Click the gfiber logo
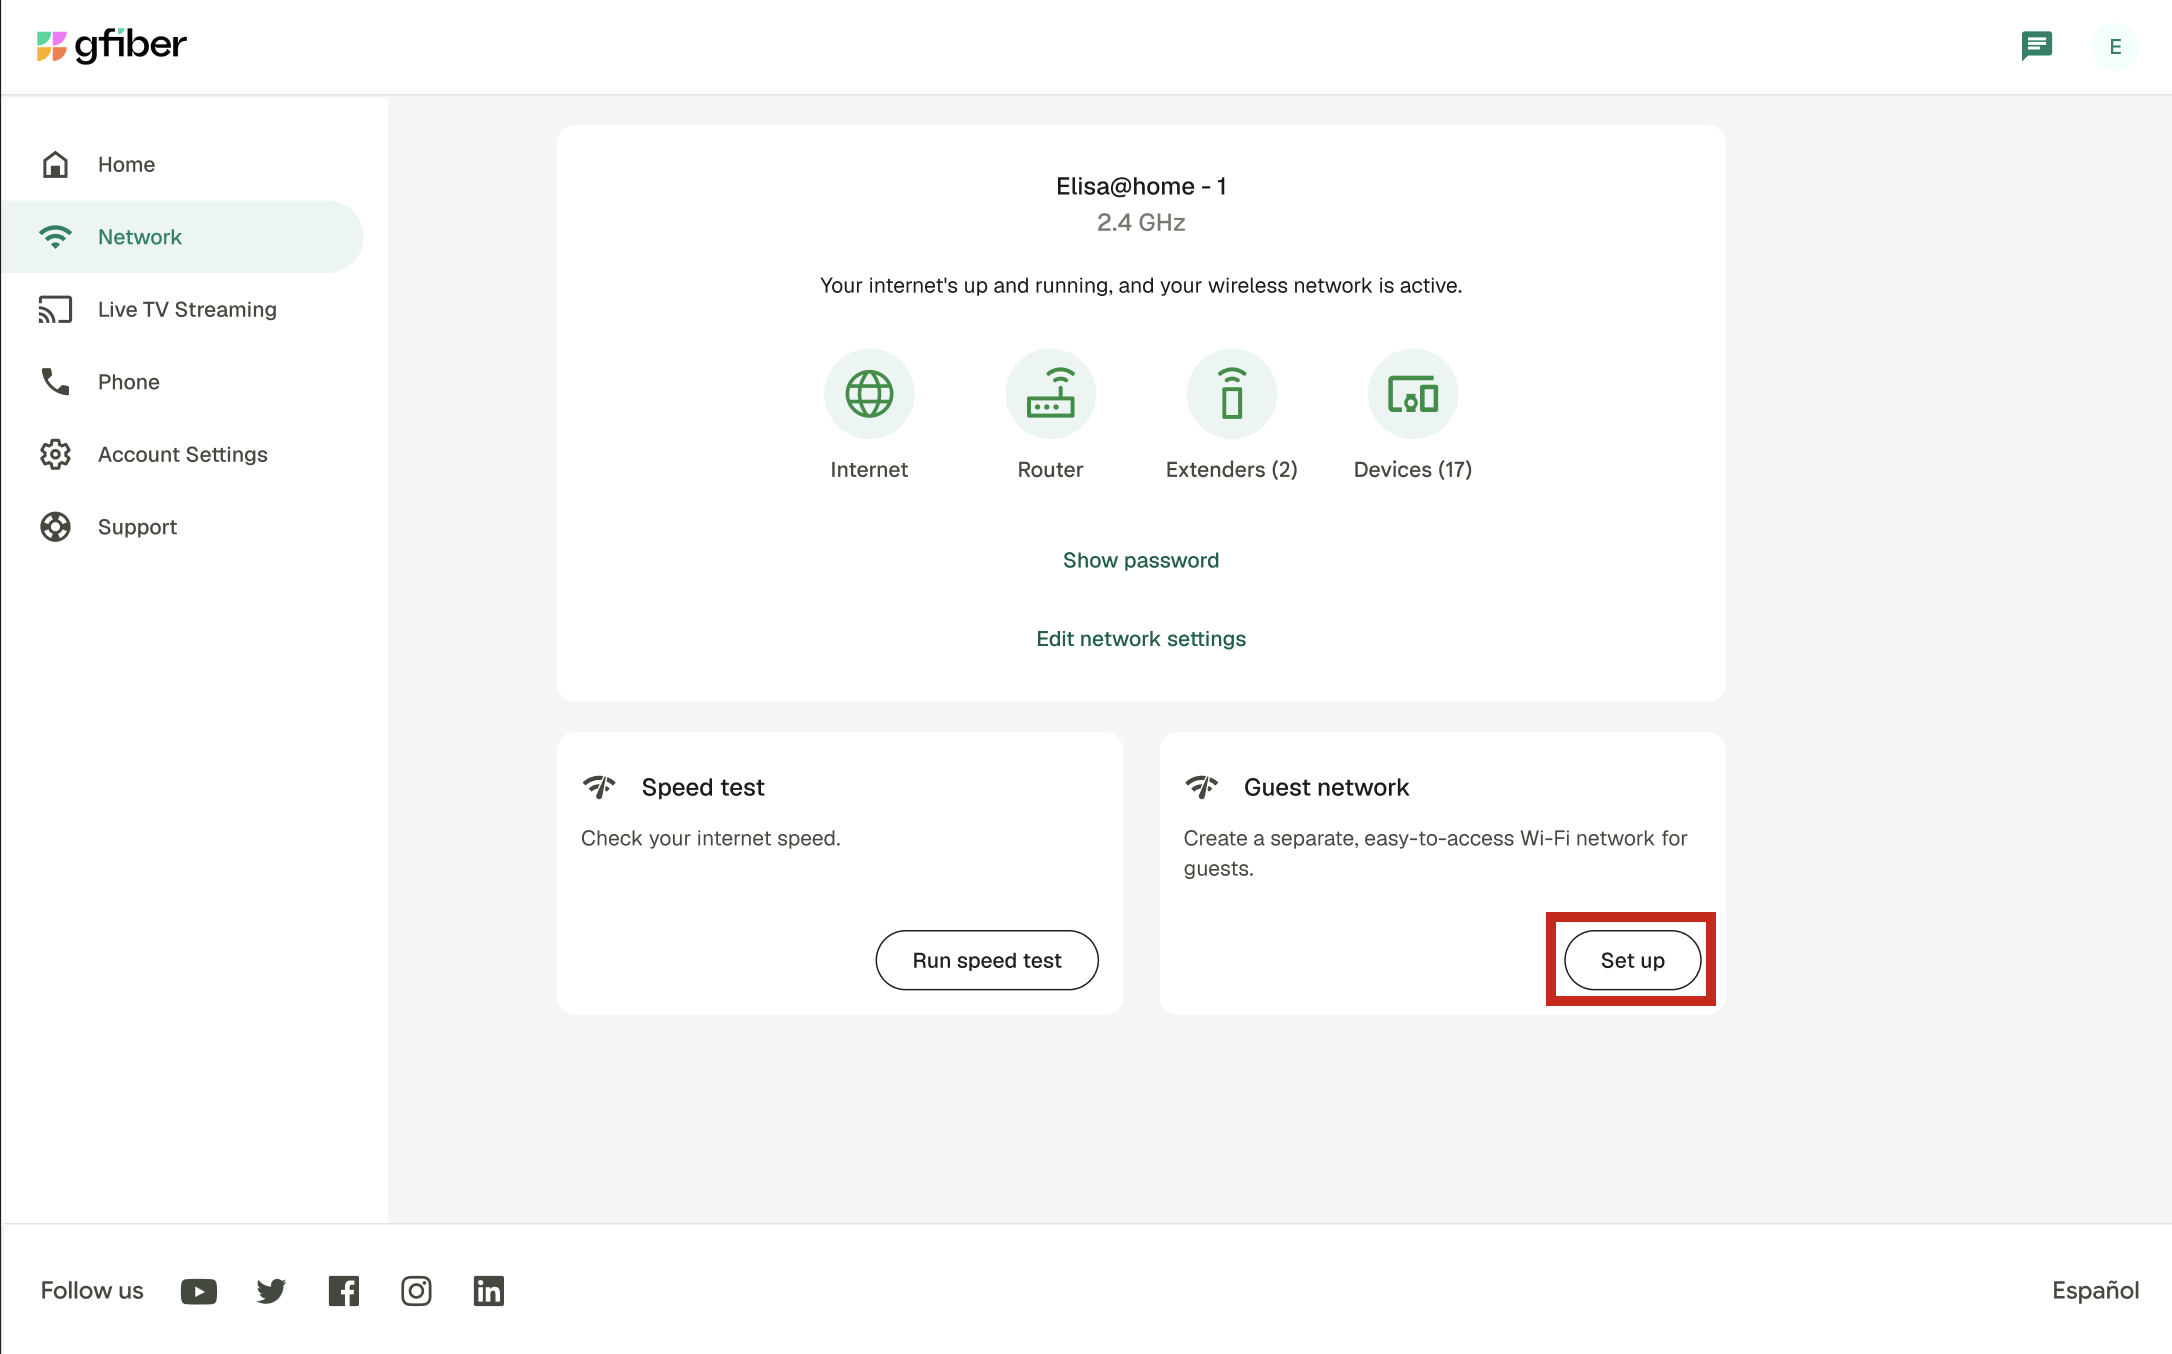Screen dimensions: 2172x1354 tap(111, 45)
